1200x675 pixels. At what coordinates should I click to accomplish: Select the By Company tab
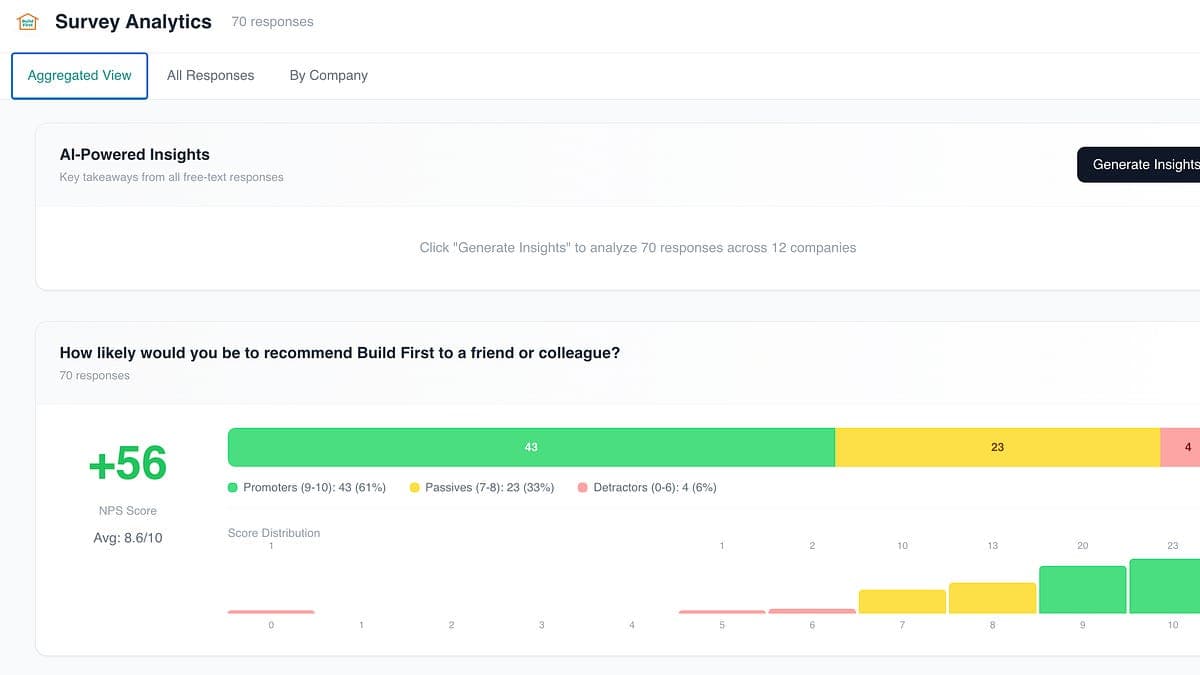(x=328, y=75)
